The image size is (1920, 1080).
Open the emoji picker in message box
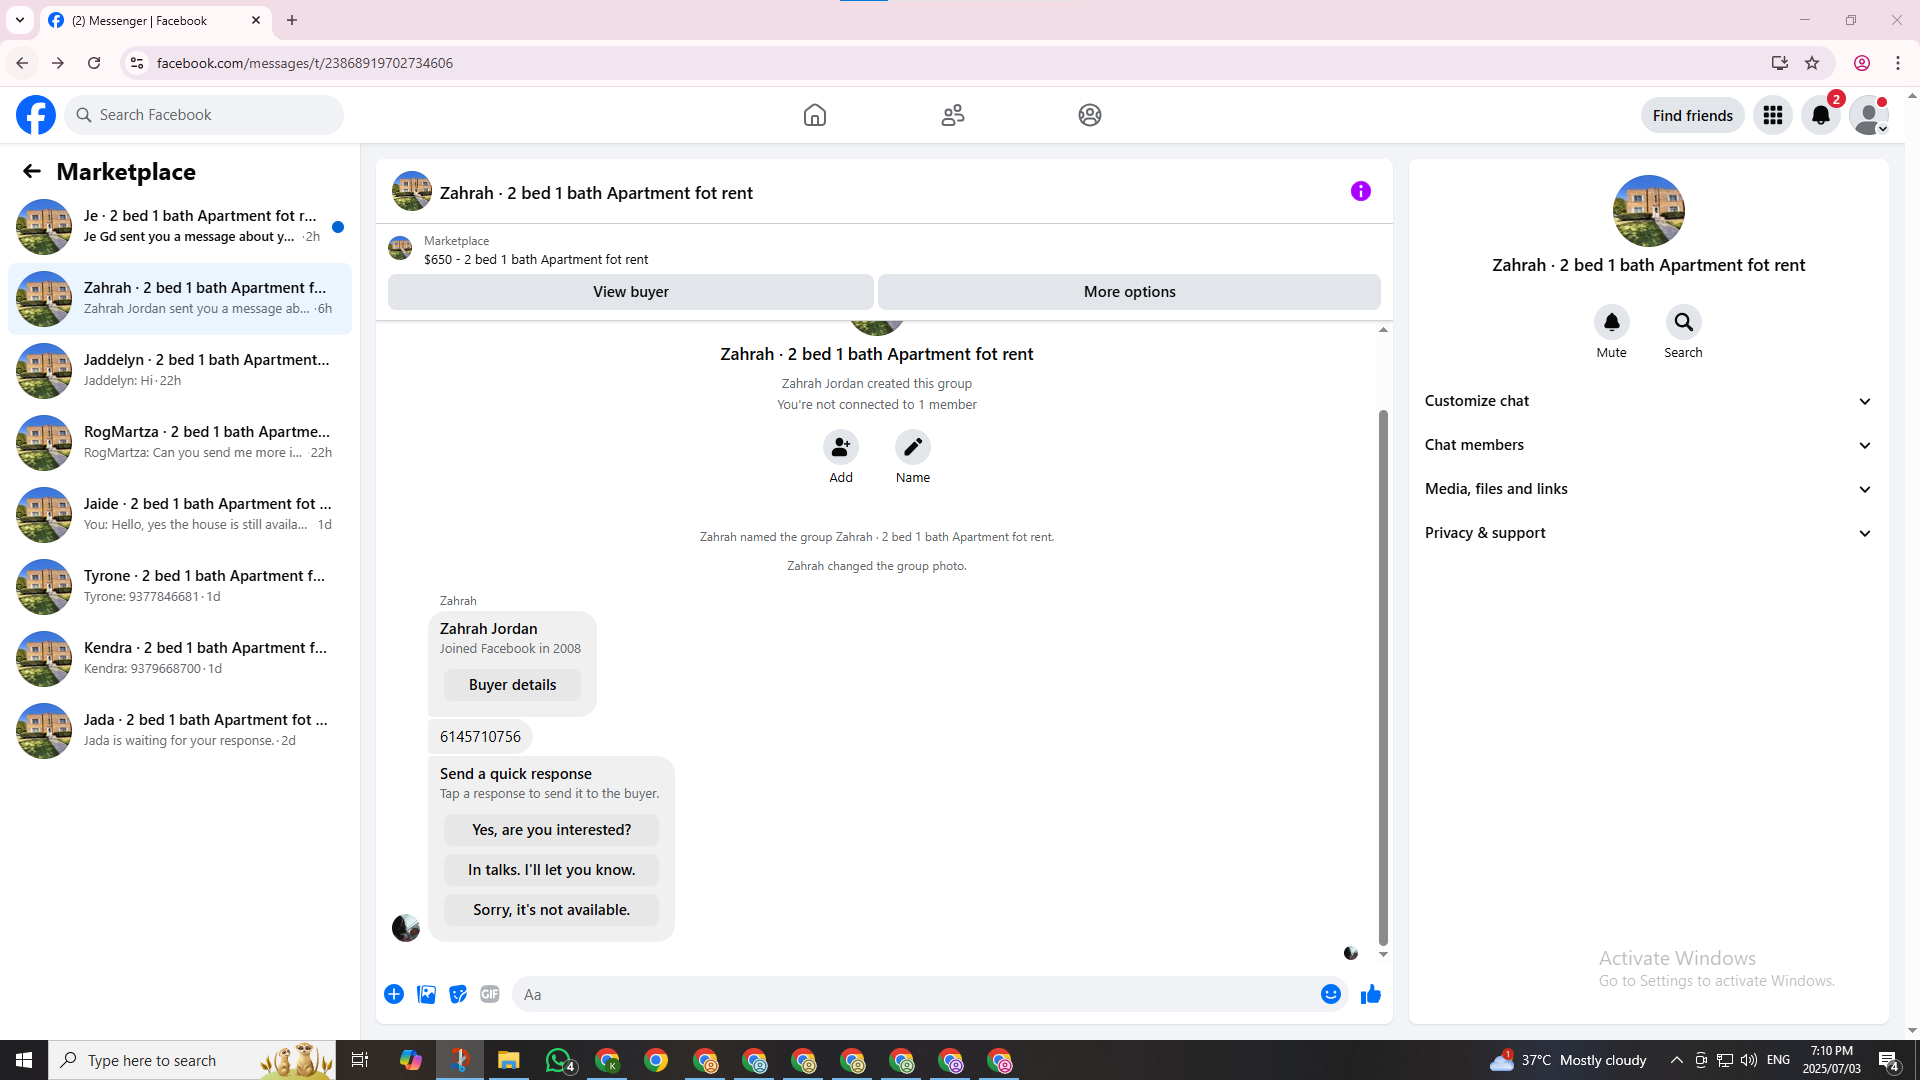click(x=1330, y=994)
